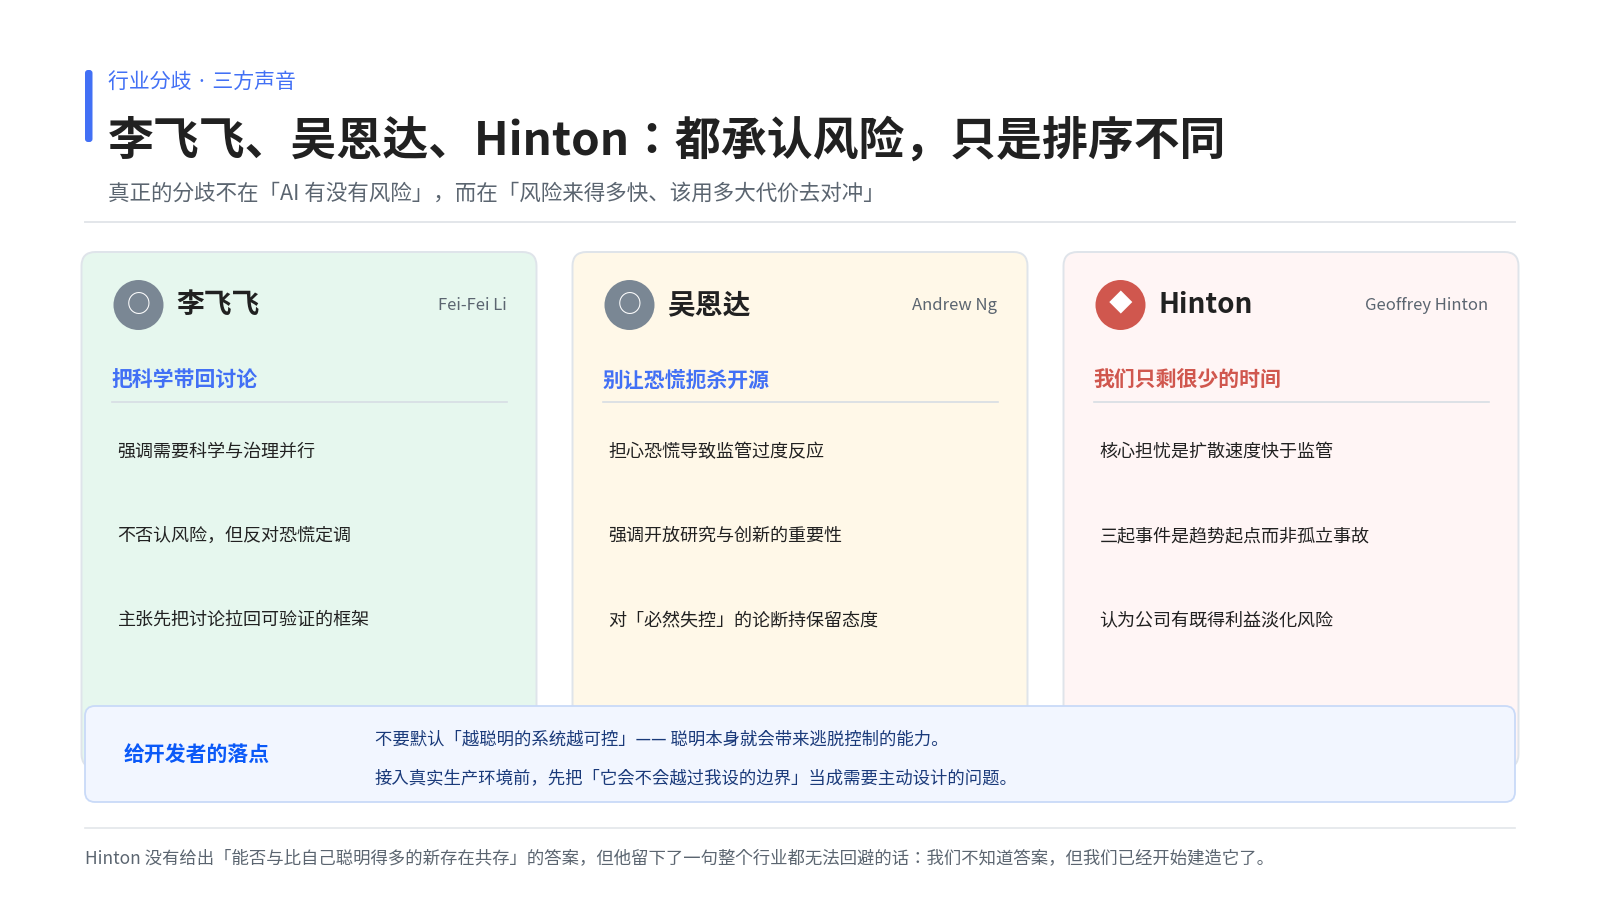Click bullet 强调开放研究与创新的重要性
The width and height of the screenshot is (1600, 900).
[725, 535]
